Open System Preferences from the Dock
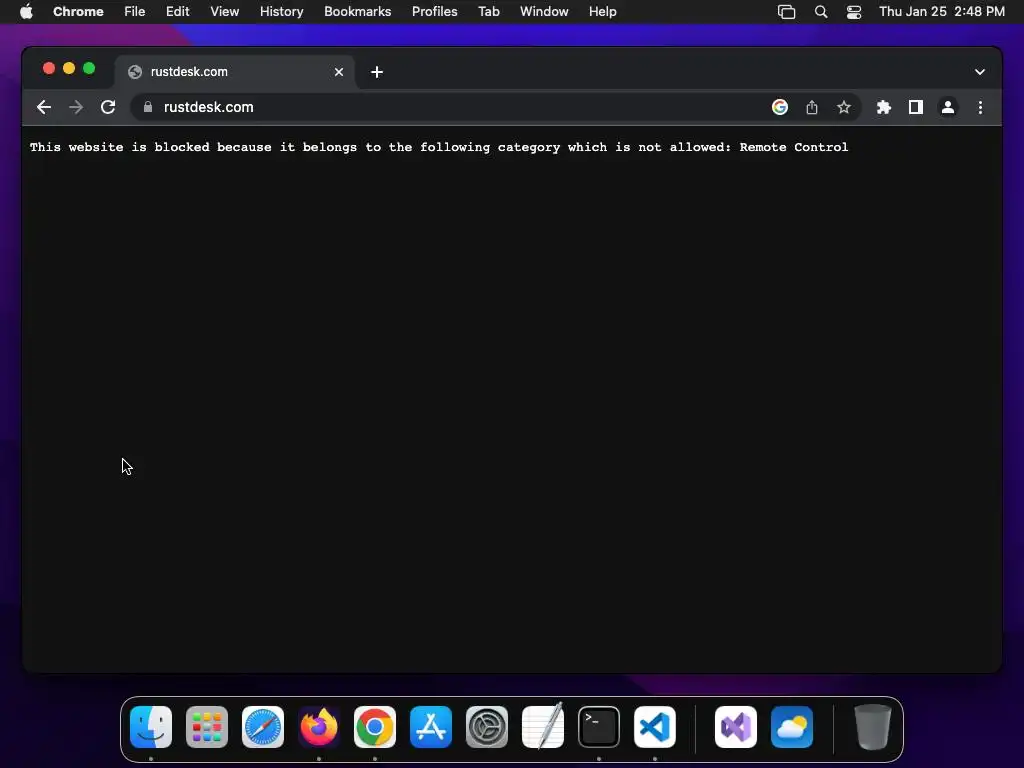Screen dimensions: 1024x768 (x=487, y=727)
